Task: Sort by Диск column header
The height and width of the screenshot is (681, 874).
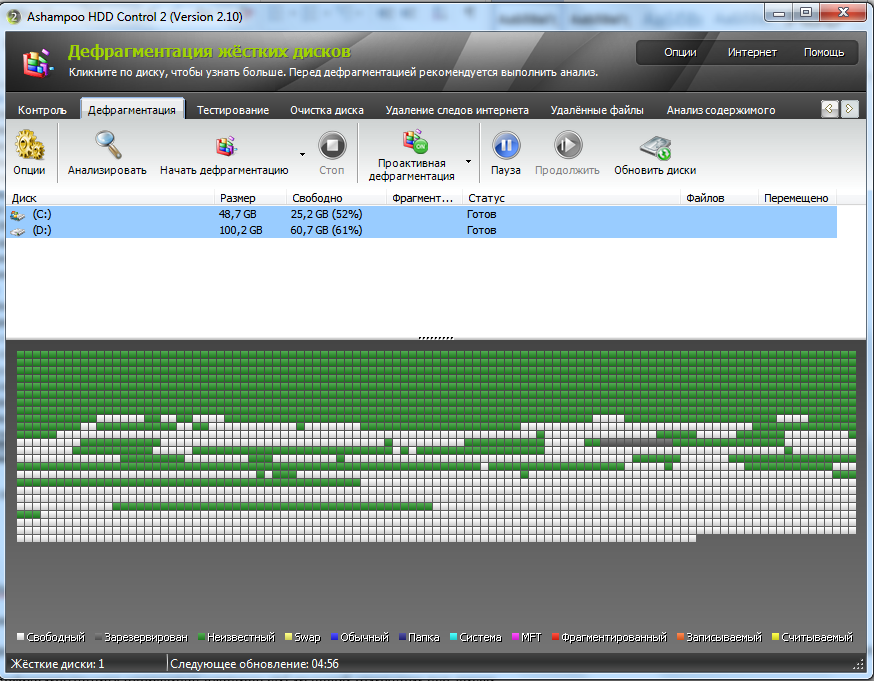Action: (x=110, y=198)
